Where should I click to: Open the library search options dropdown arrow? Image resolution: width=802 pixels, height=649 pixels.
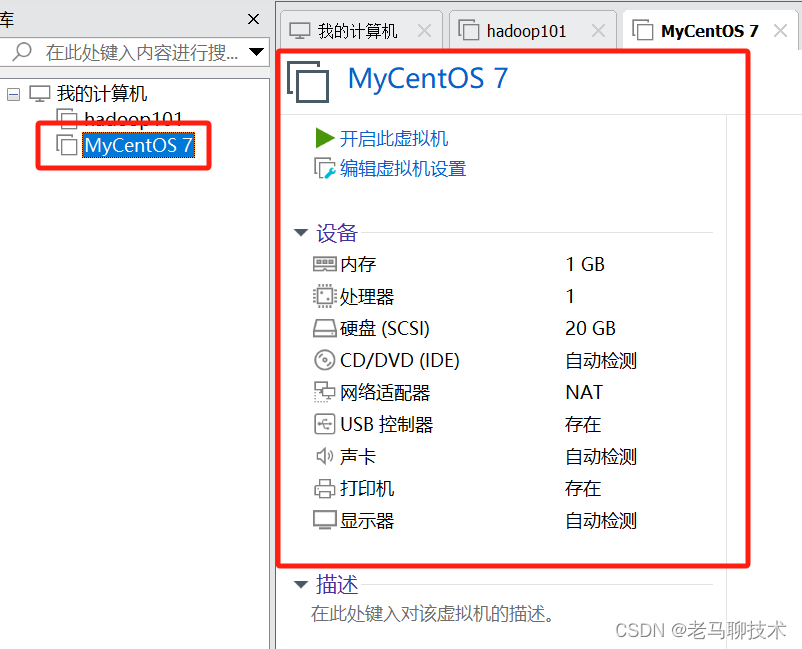[256, 52]
